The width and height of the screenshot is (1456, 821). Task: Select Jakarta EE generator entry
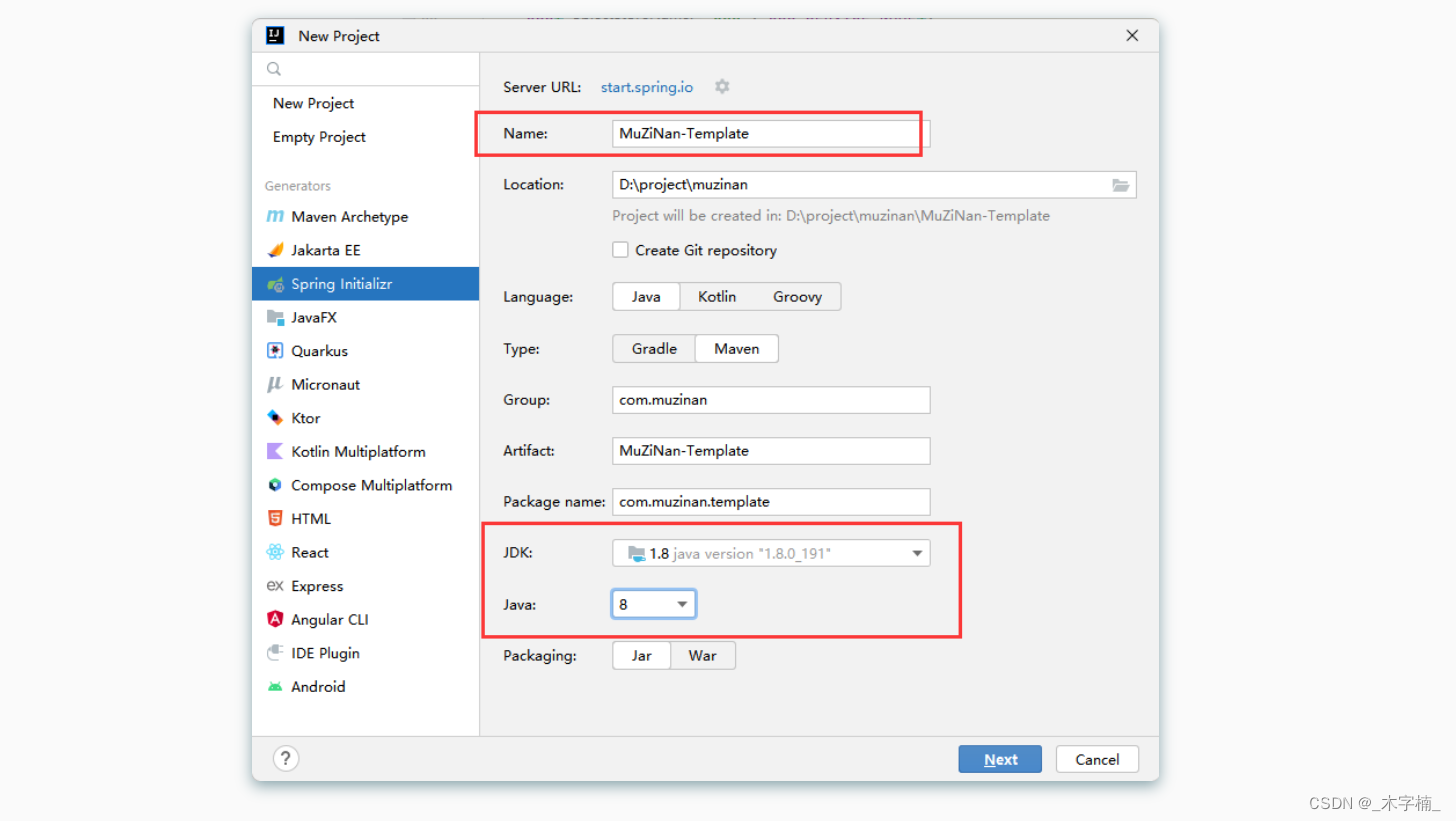tap(365, 250)
